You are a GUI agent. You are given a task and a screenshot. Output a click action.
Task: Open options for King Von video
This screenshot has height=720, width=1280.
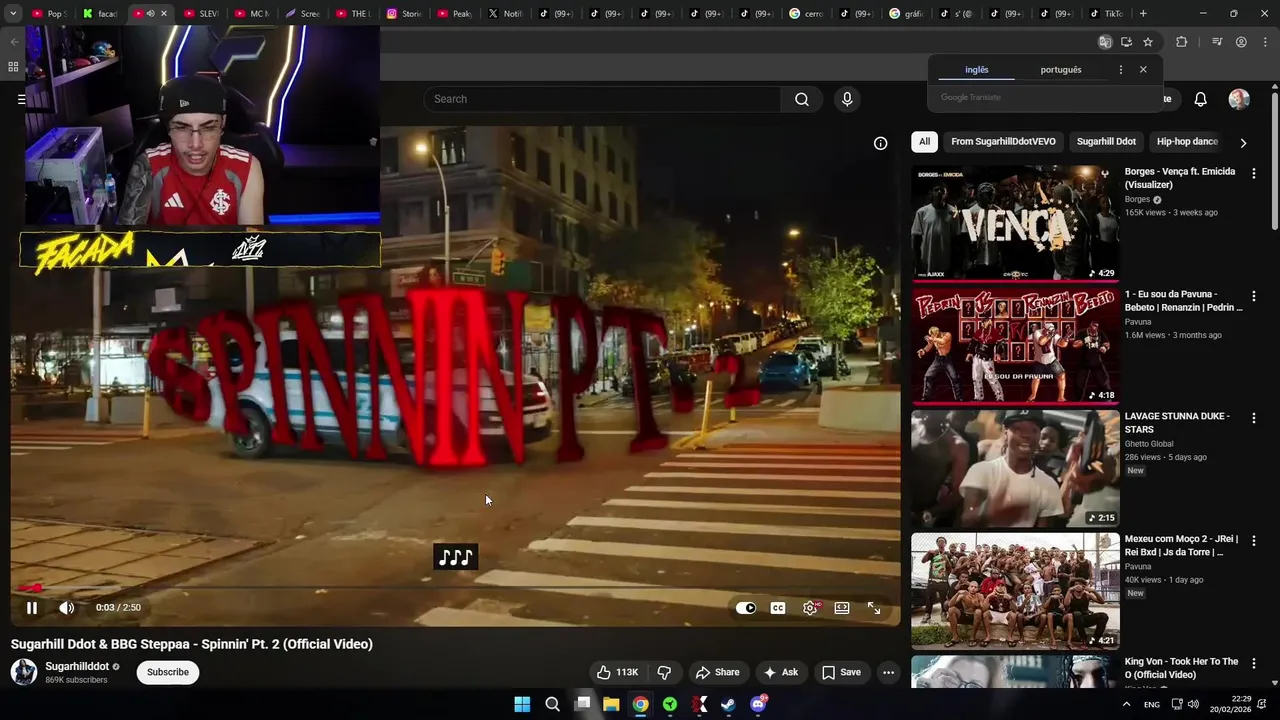click(1253, 663)
